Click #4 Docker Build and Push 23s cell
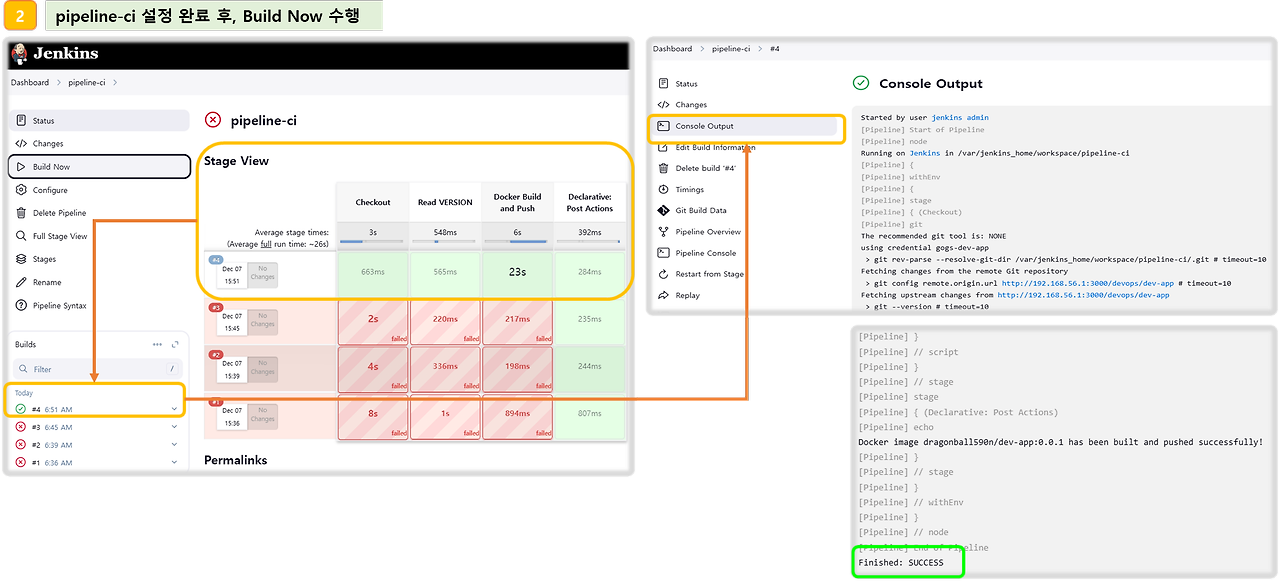The width and height of the screenshot is (1280, 581). pyautogui.click(x=517, y=272)
